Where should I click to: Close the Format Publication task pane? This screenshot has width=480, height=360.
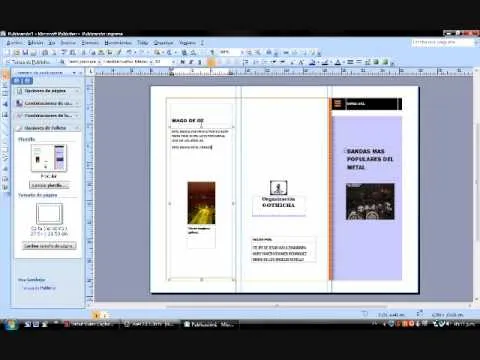(x=80, y=72)
